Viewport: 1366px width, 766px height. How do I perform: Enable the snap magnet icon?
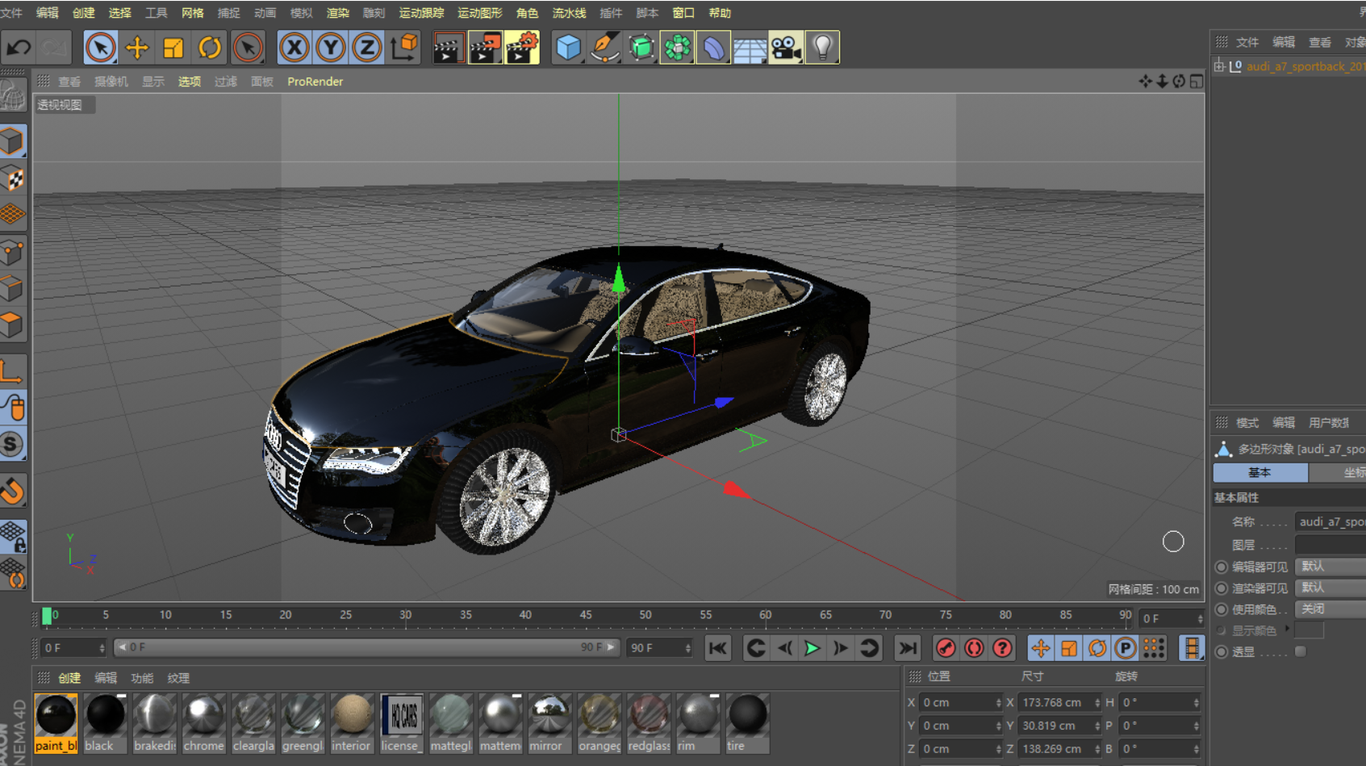pyautogui.click(x=12, y=490)
